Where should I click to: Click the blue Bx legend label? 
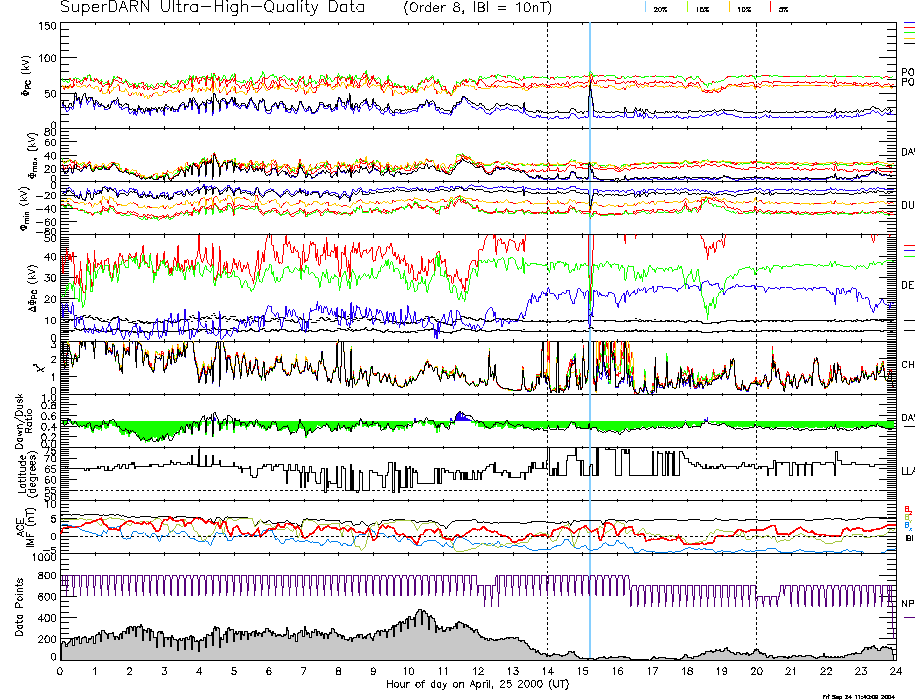906,525
